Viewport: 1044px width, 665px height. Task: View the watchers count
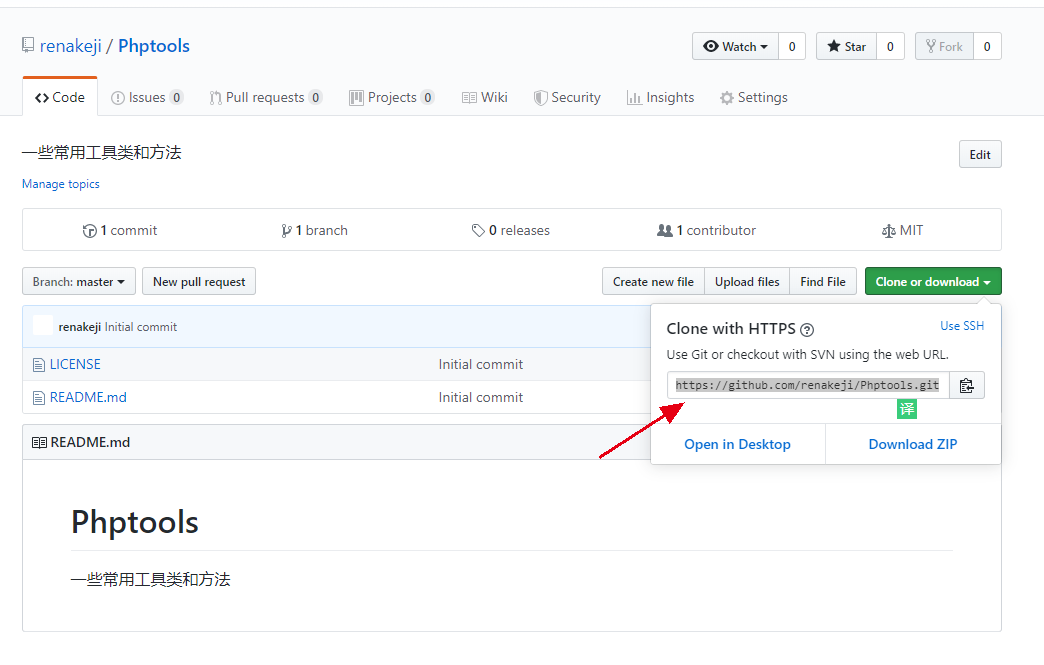(792, 47)
